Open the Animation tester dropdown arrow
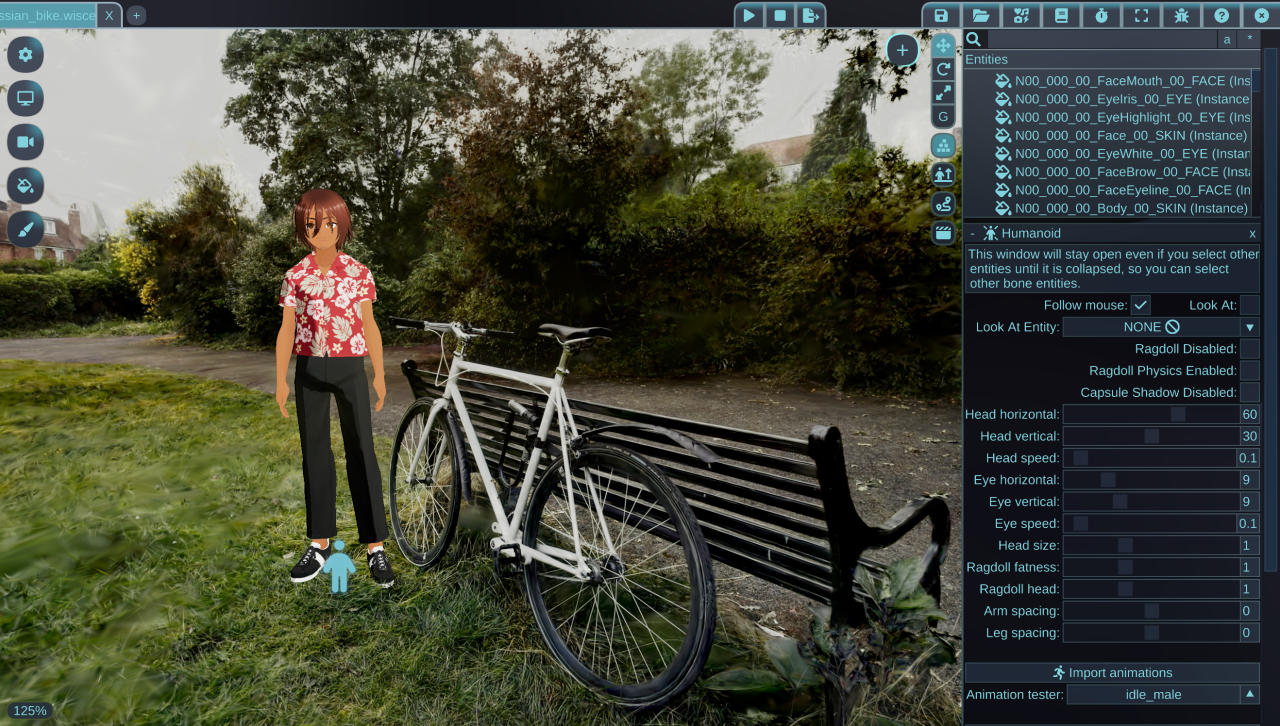This screenshot has width=1280, height=726. point(1249,694)
